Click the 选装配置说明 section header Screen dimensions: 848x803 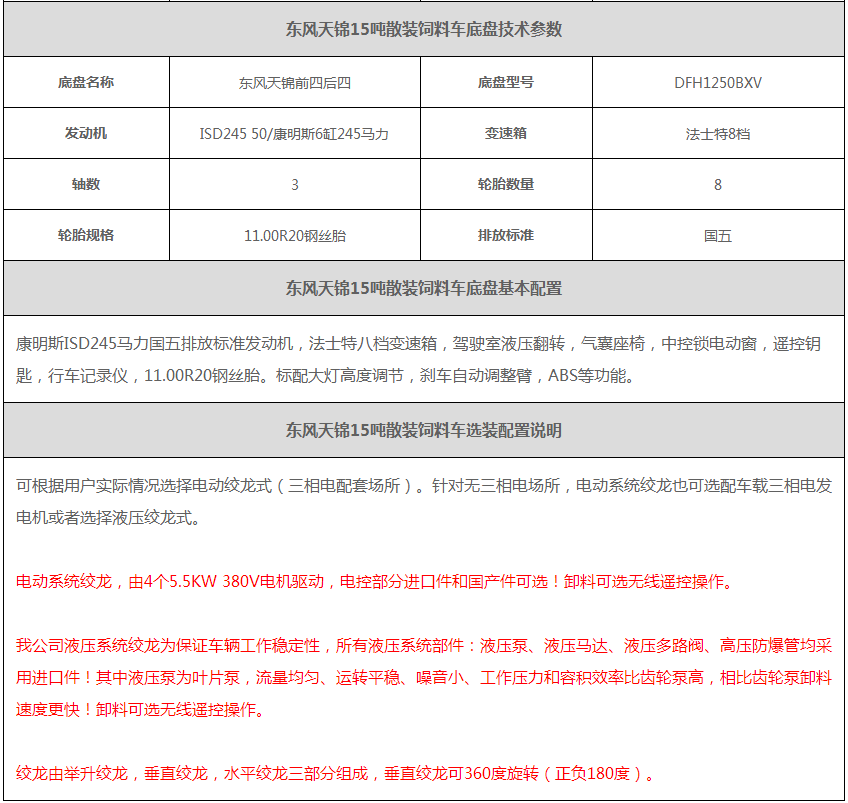[x=424, y=430]
